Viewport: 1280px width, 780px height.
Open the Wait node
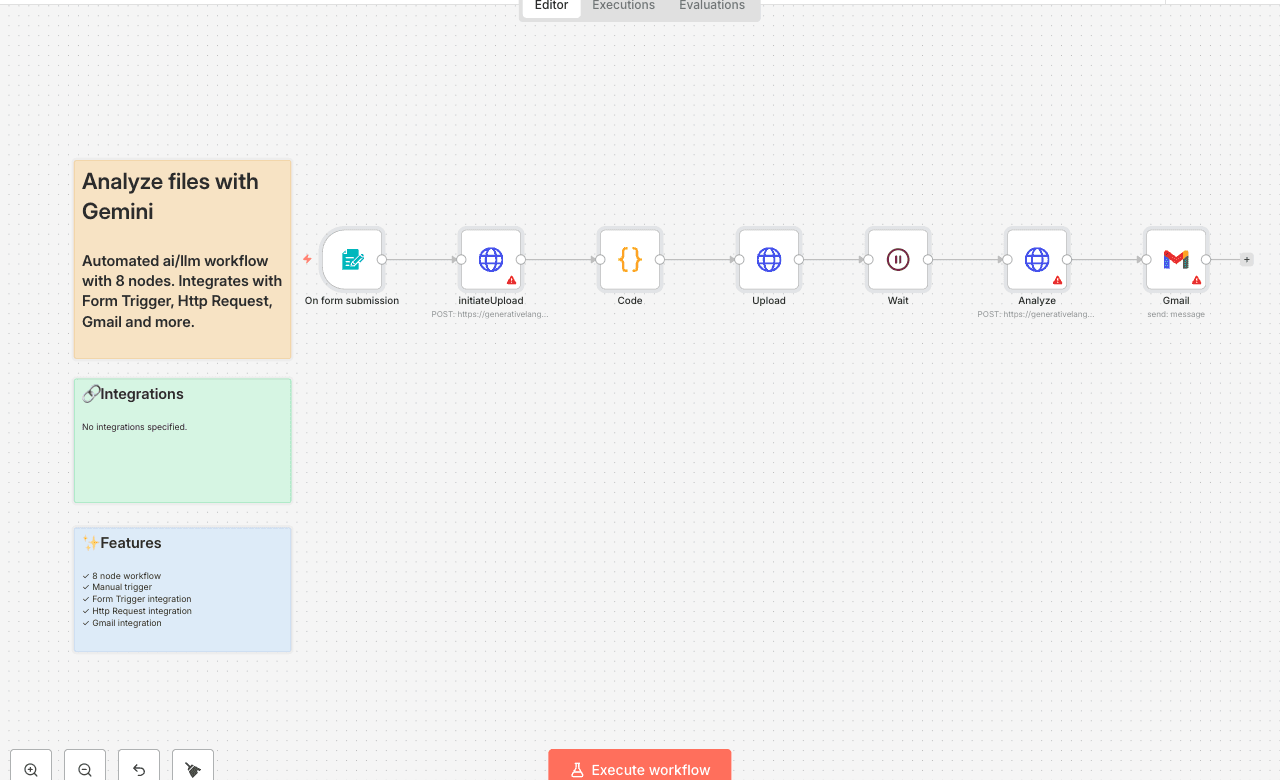click(x=897, y=259)
